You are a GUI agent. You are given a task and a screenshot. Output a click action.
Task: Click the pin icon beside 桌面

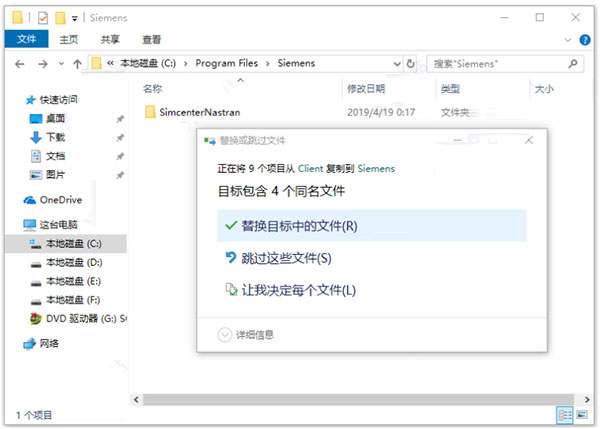120,119
